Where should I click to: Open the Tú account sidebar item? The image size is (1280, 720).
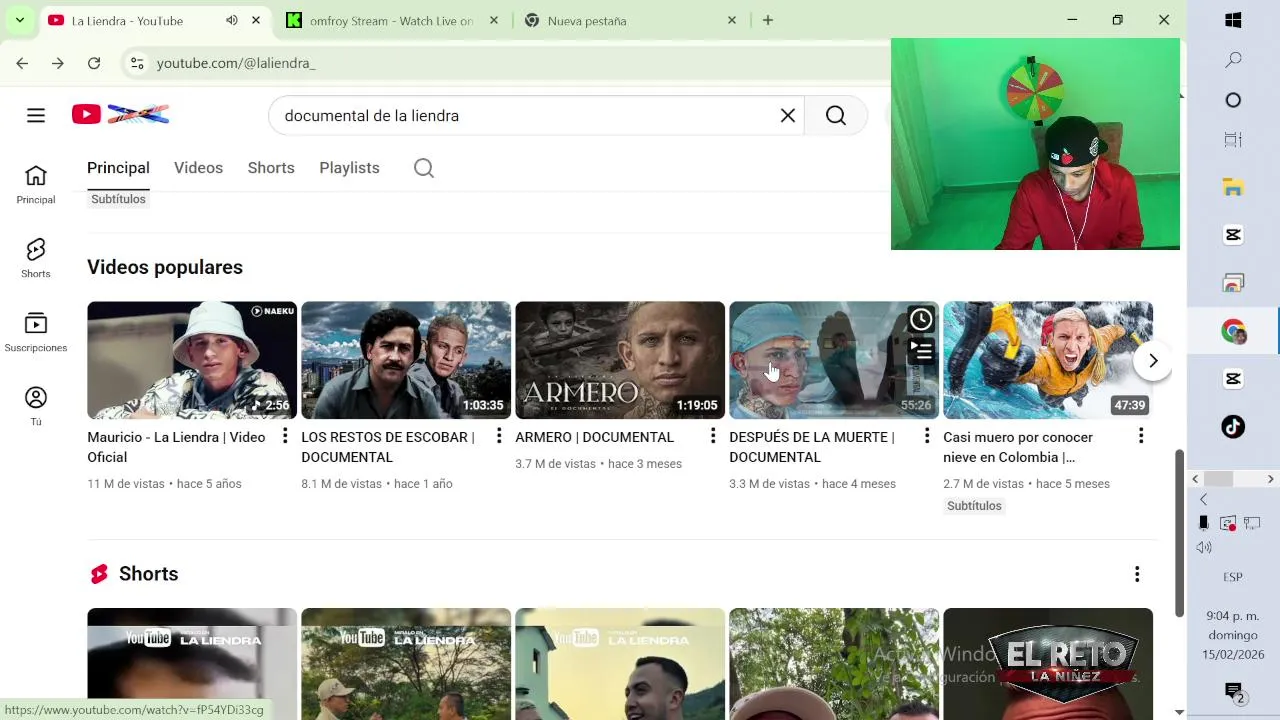[x=36, y=407]
